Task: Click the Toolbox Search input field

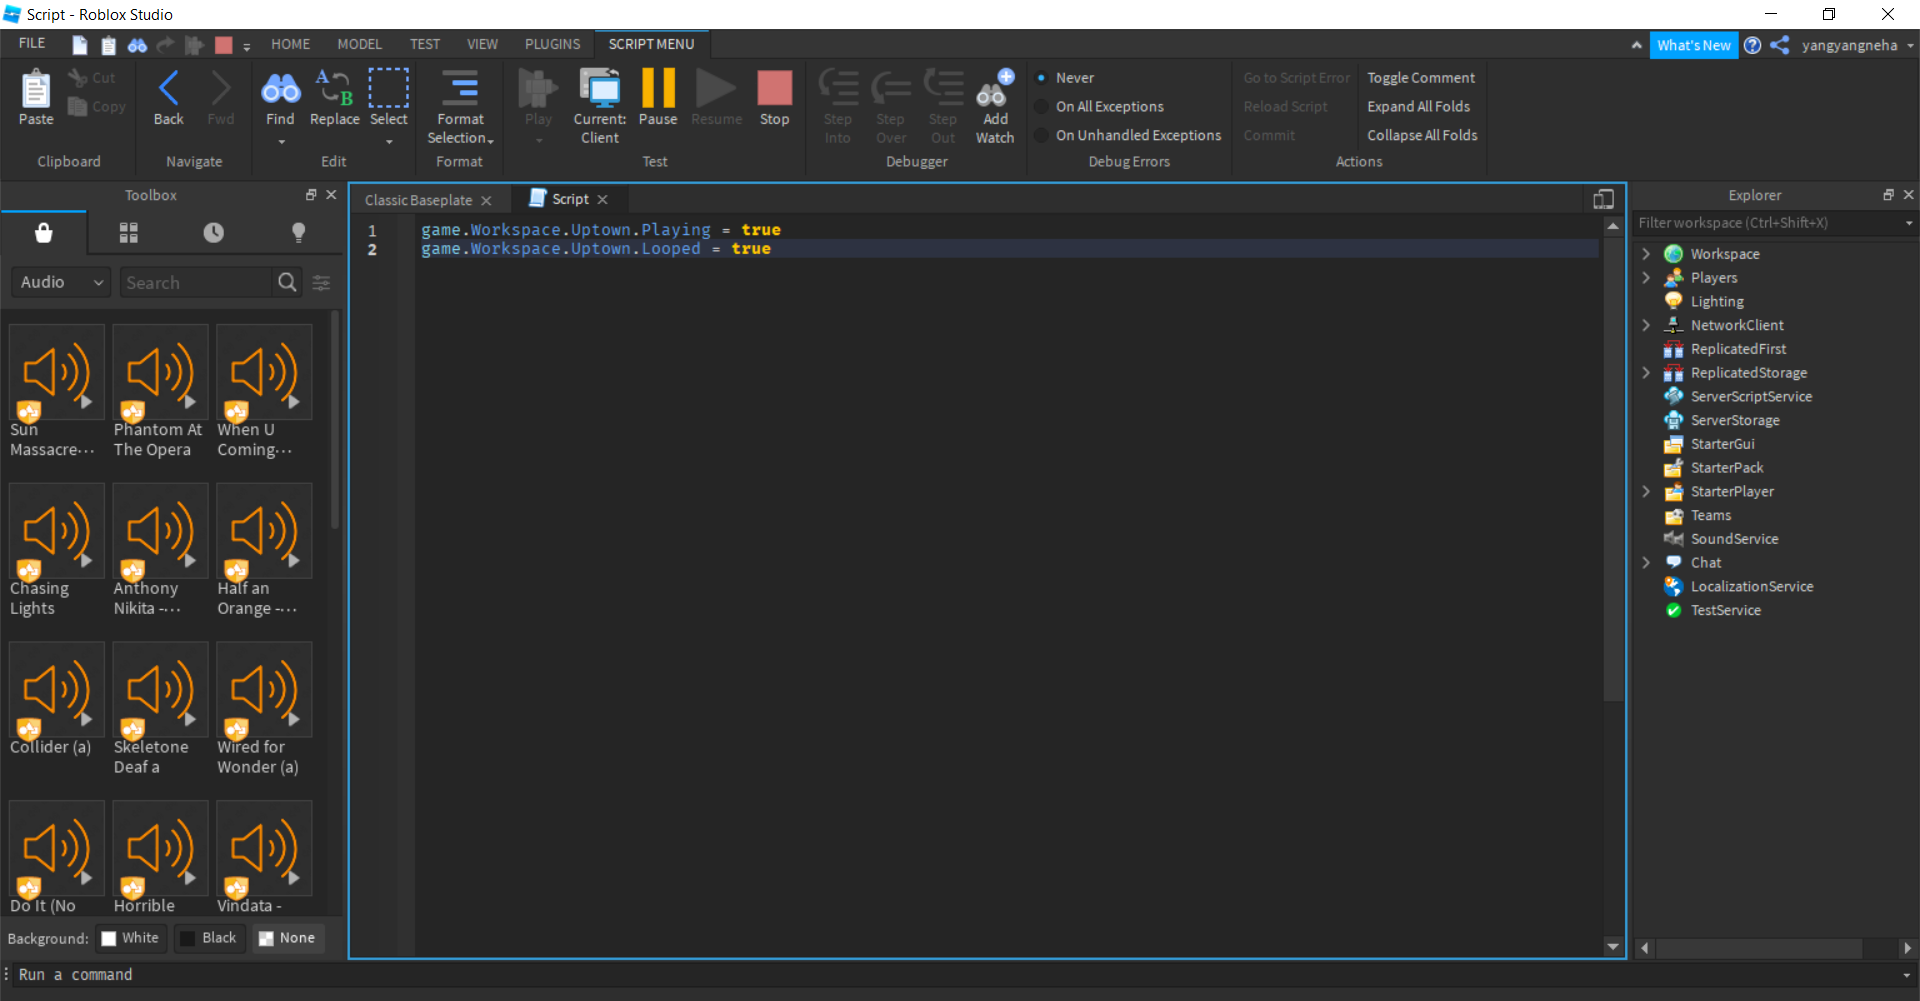Action: coord(196,283)
